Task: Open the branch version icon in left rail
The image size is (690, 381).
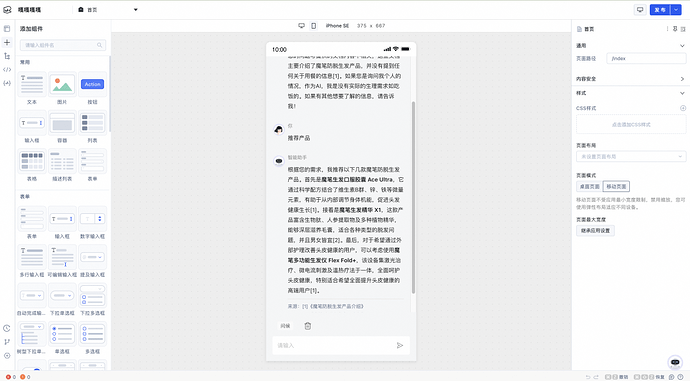Action: [x=7, y=342]
